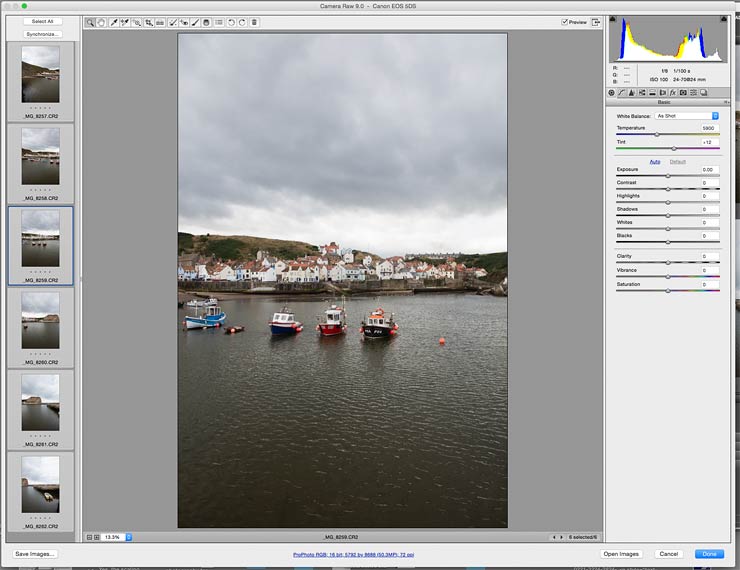
Task: Go to previous image arrow
Action: (554, 537)
